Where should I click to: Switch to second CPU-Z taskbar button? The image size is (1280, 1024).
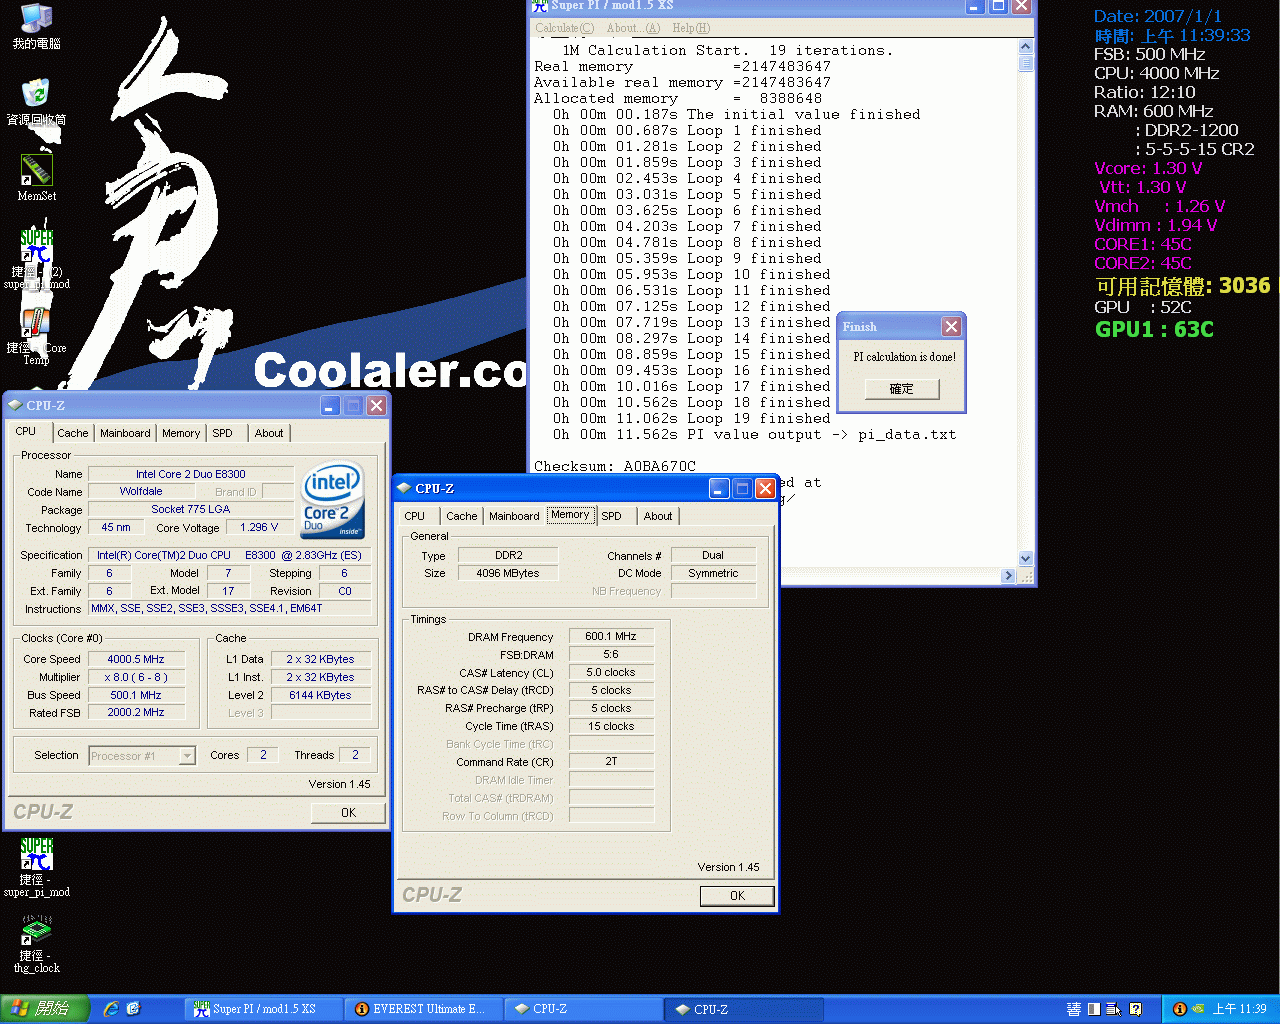coord(744,1009)
